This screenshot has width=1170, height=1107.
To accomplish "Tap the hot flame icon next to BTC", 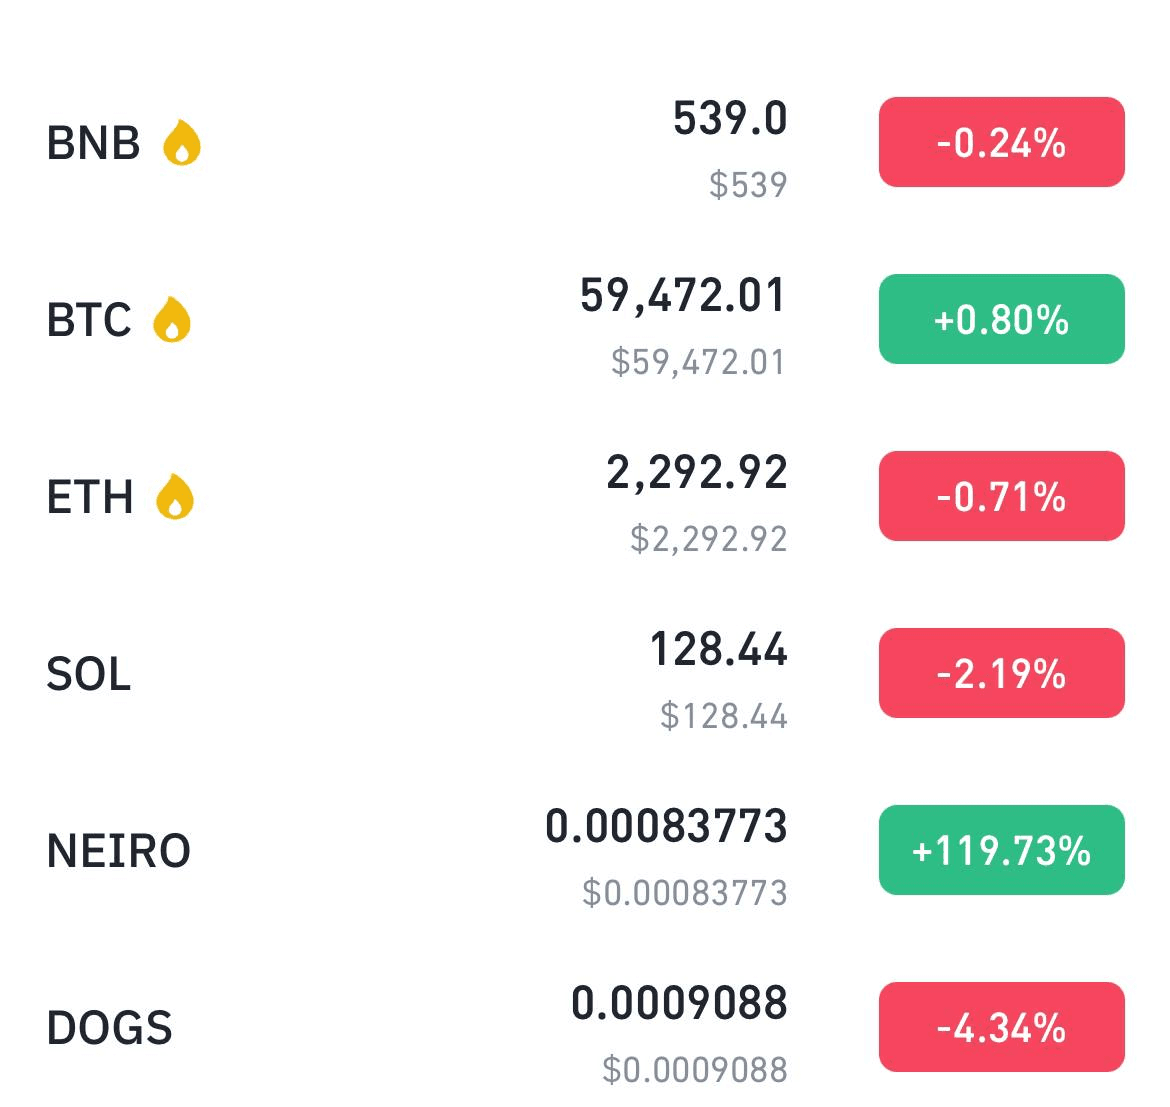I will click(172, 319).
